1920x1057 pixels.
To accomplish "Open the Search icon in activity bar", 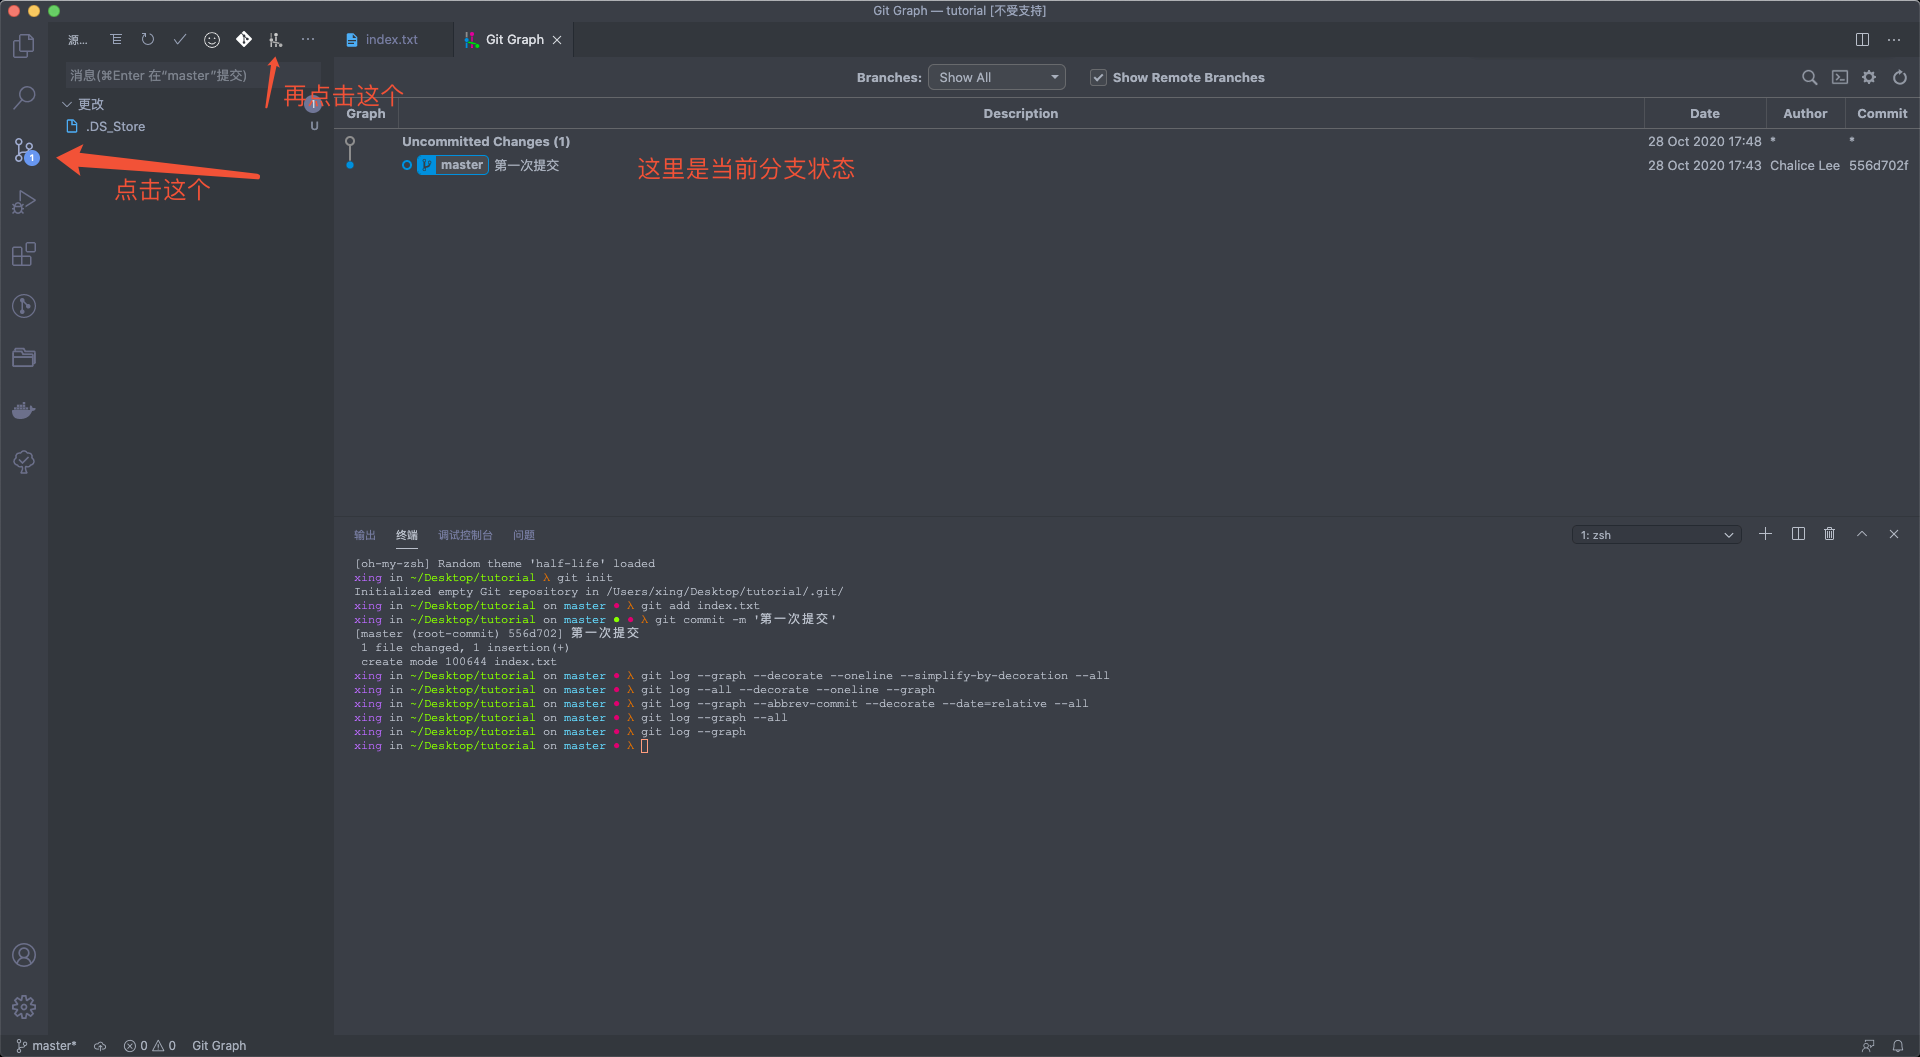I will pyautogui.click(x=24, y=97).
